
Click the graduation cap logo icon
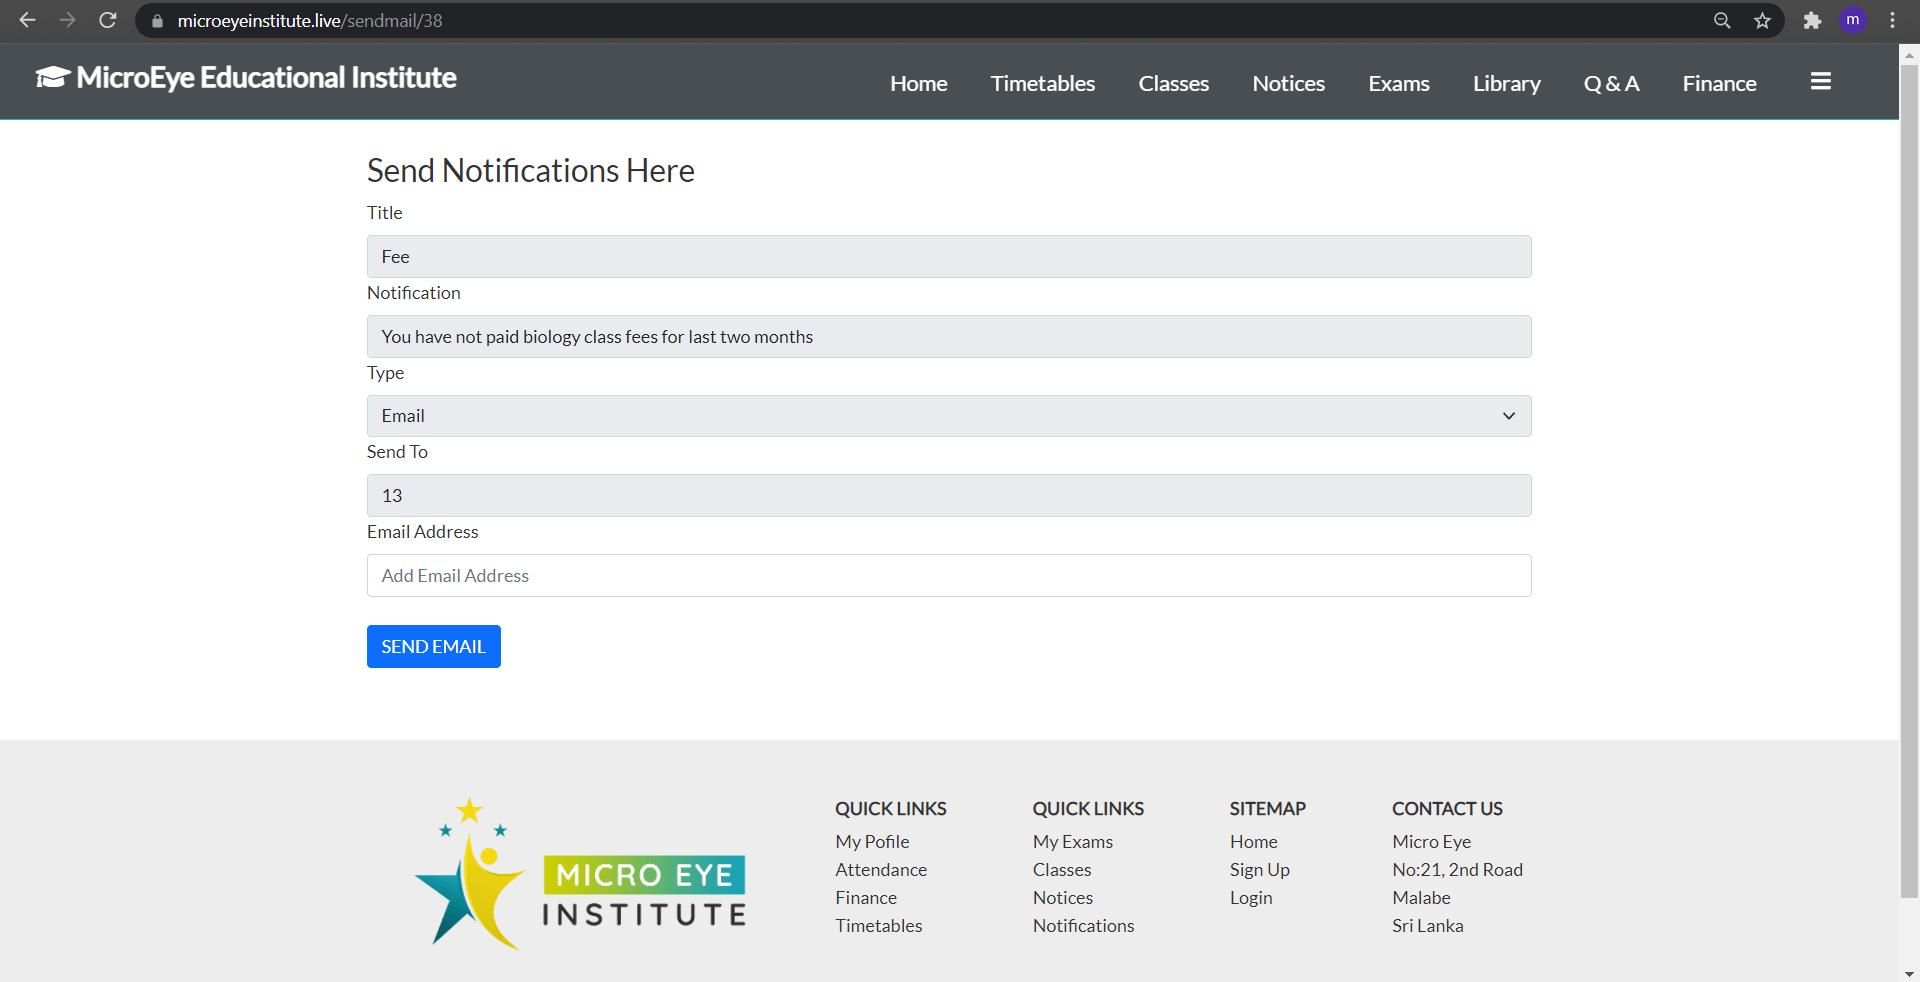click(53, 77)
